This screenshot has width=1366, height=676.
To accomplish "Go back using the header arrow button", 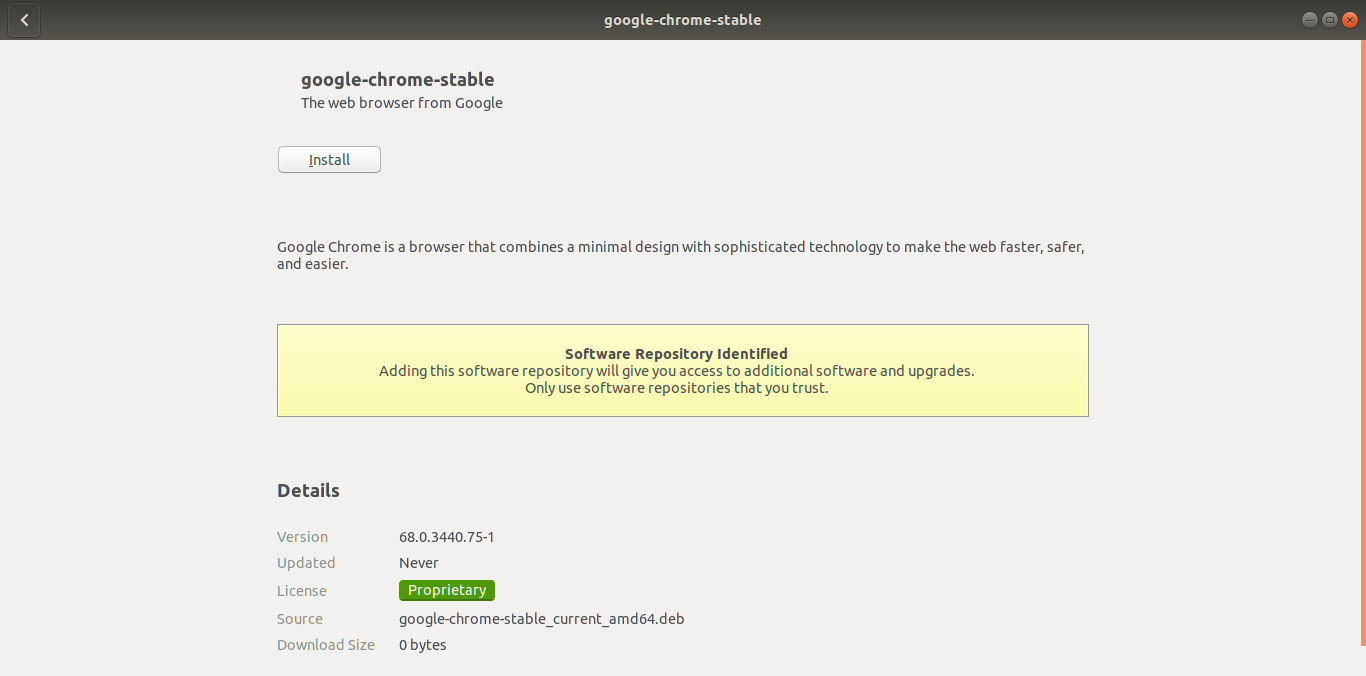I will 24,20.
